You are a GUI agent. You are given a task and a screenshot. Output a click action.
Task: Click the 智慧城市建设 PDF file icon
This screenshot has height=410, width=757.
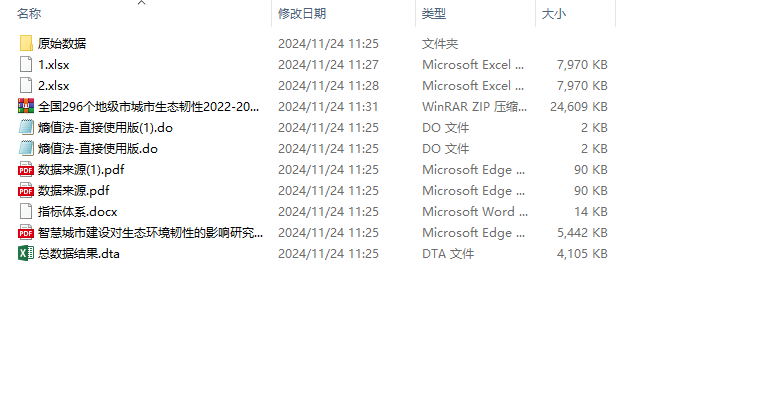pos(26,232)
